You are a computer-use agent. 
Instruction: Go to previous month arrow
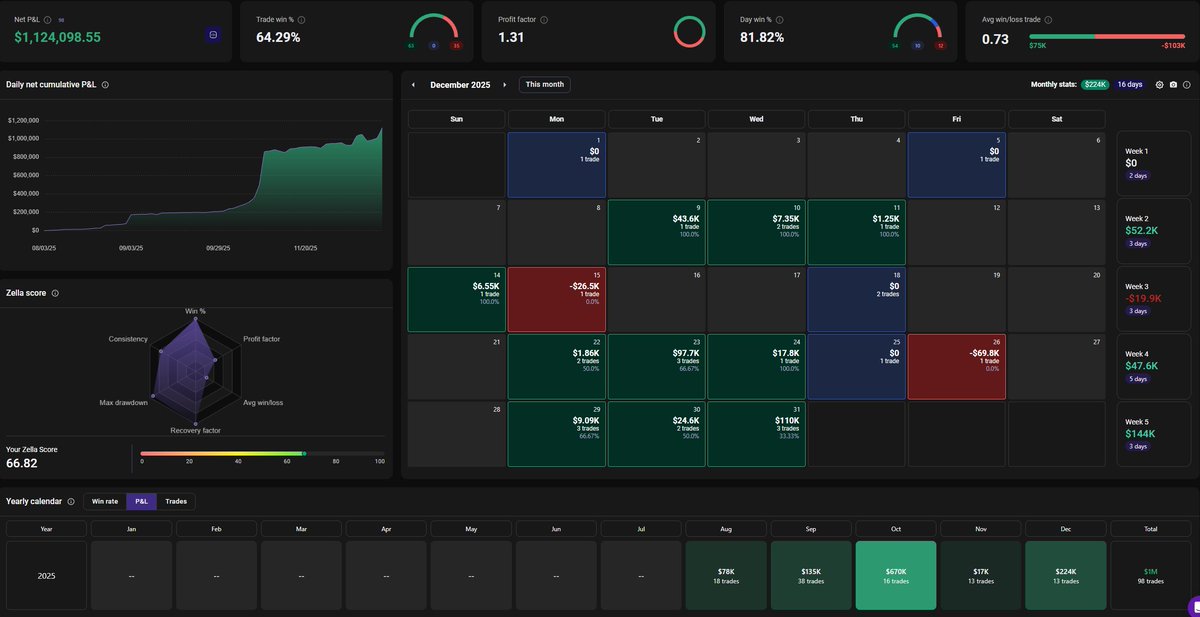414,85
